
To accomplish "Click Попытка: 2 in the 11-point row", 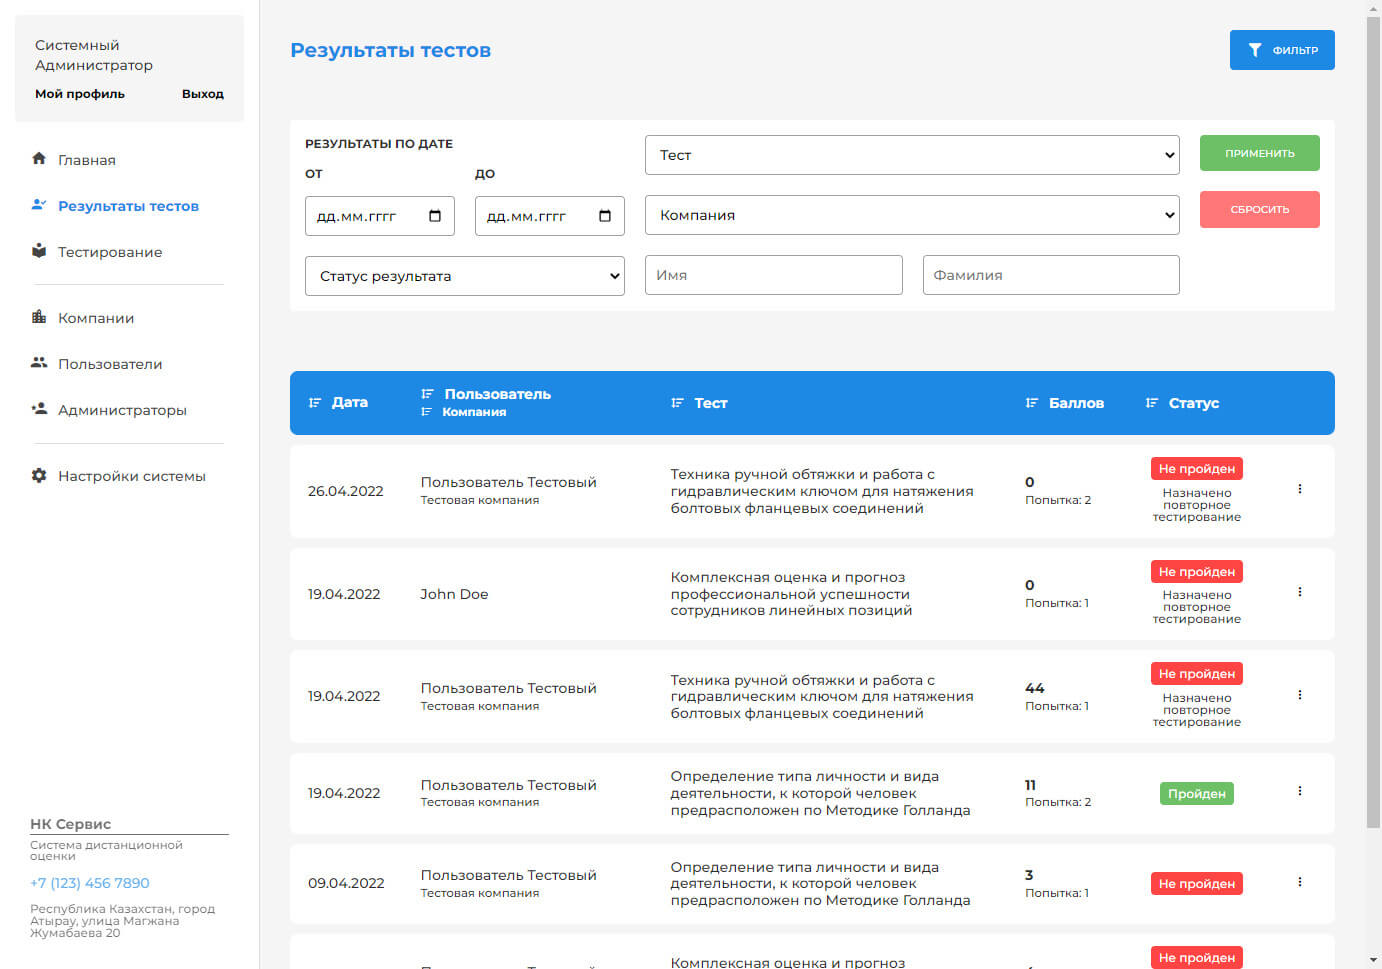I will [x=1058, y=802].
